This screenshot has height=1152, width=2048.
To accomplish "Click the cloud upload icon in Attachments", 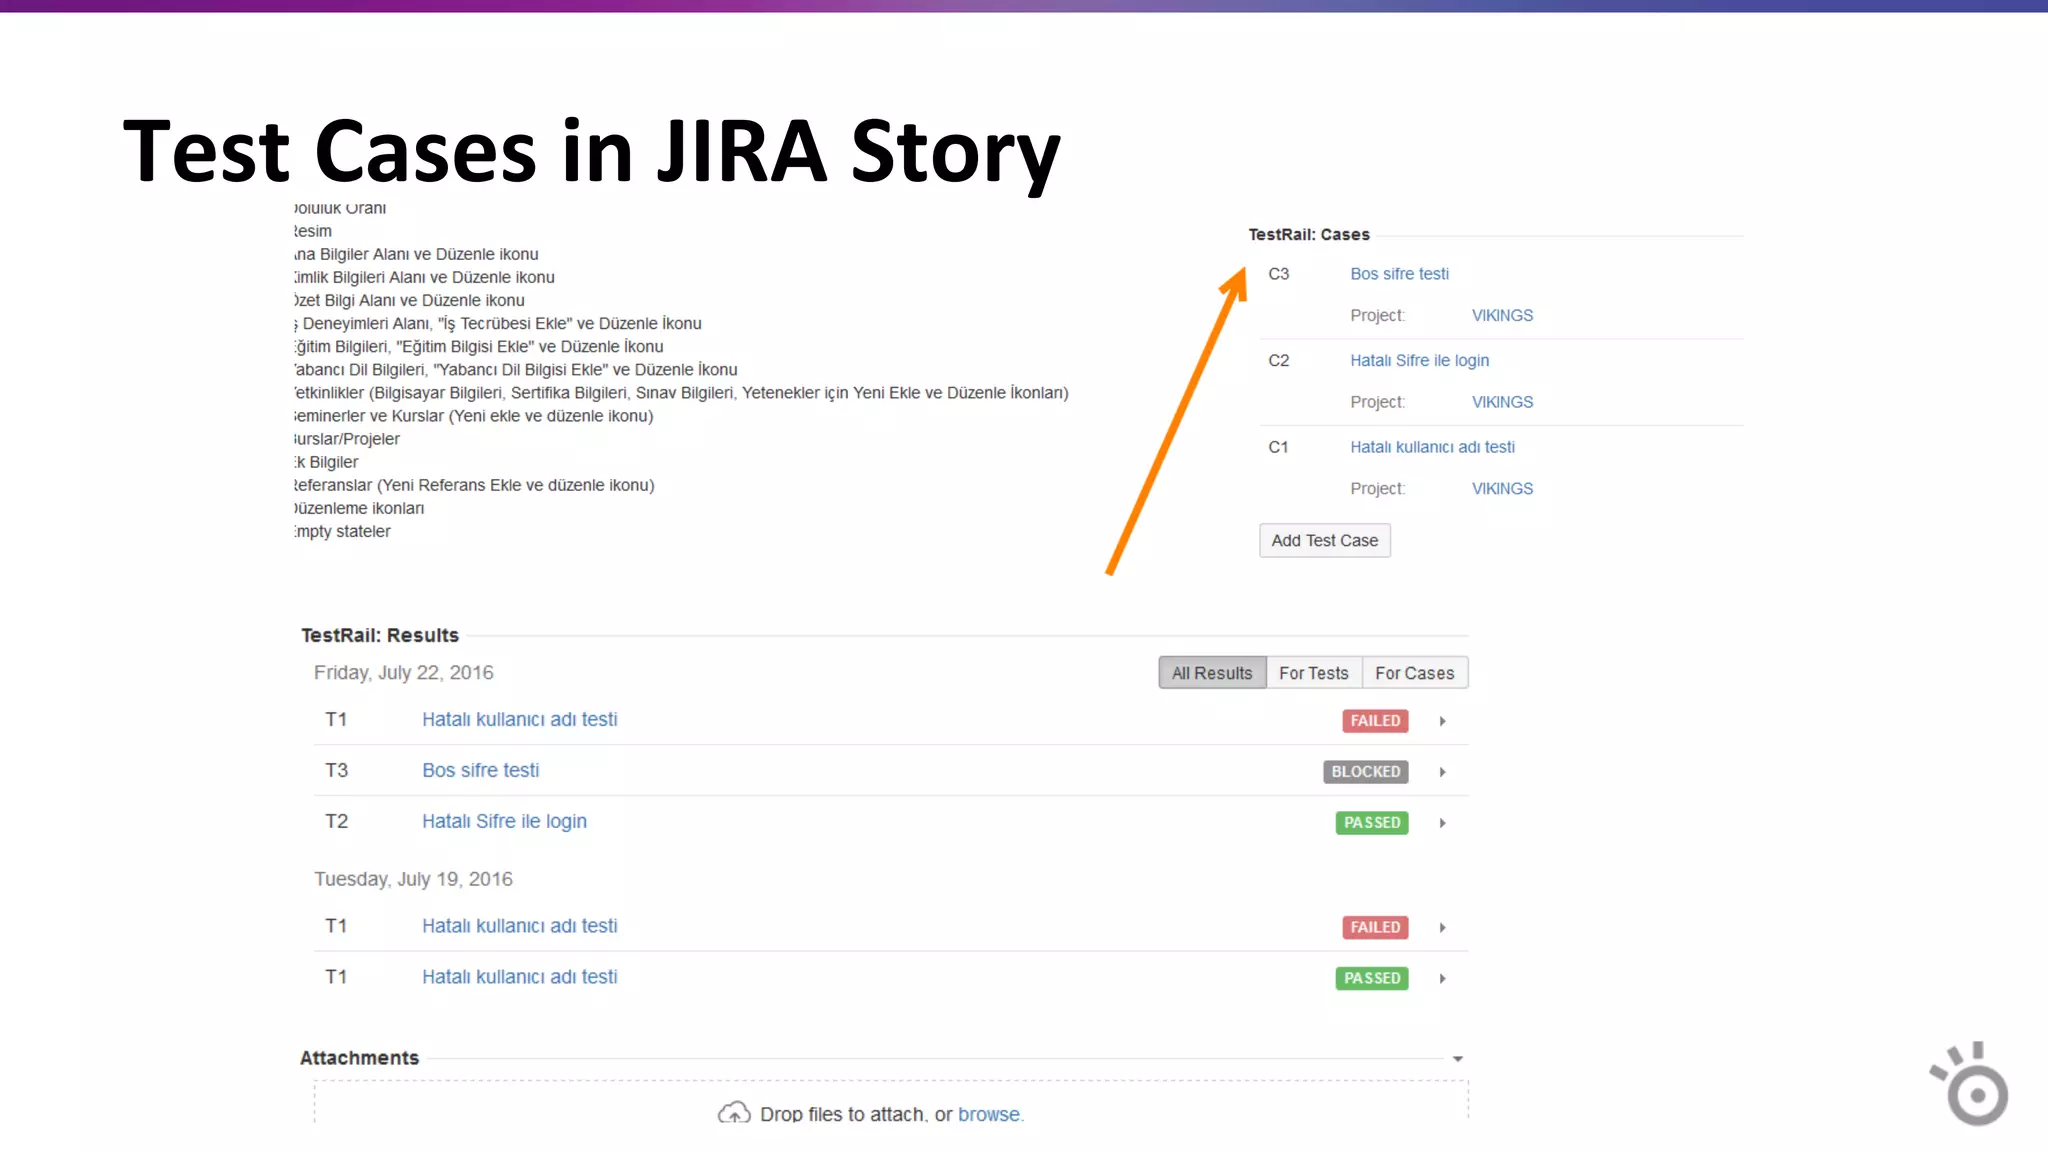I will [x=734, y=1112].
